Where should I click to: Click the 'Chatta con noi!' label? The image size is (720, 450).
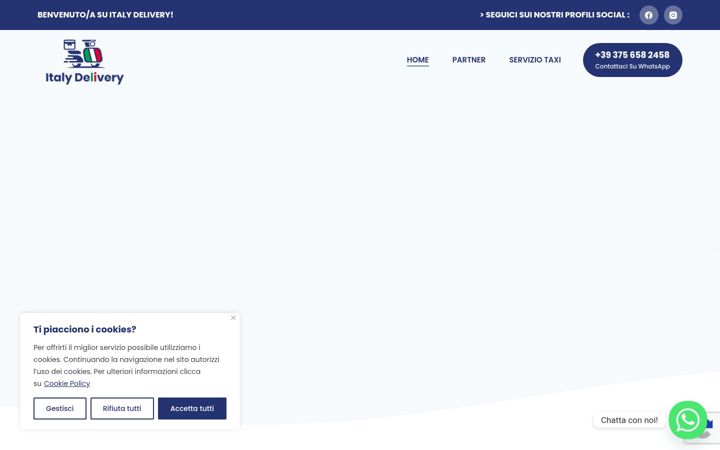coord(629,420)
